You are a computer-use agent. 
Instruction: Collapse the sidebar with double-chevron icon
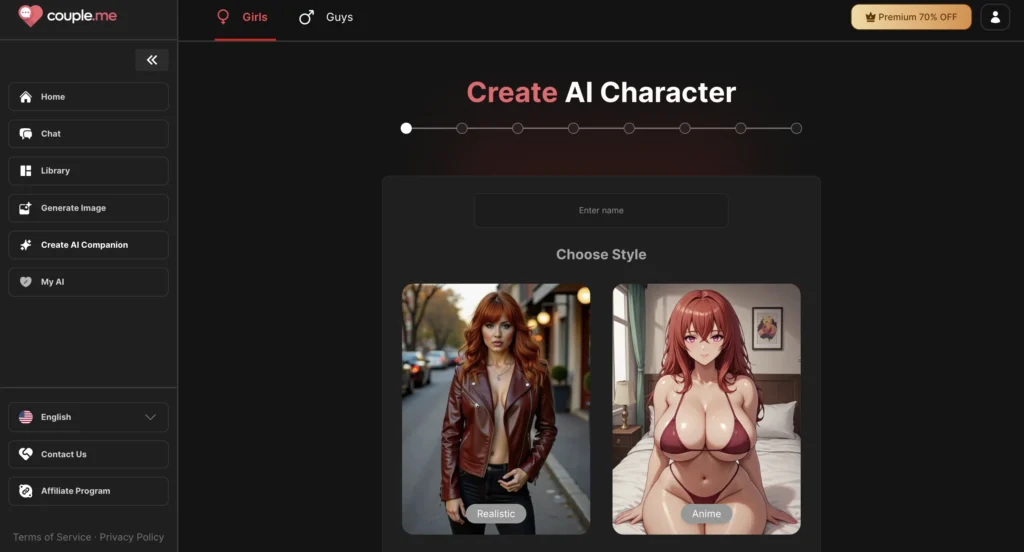(152, 60)
